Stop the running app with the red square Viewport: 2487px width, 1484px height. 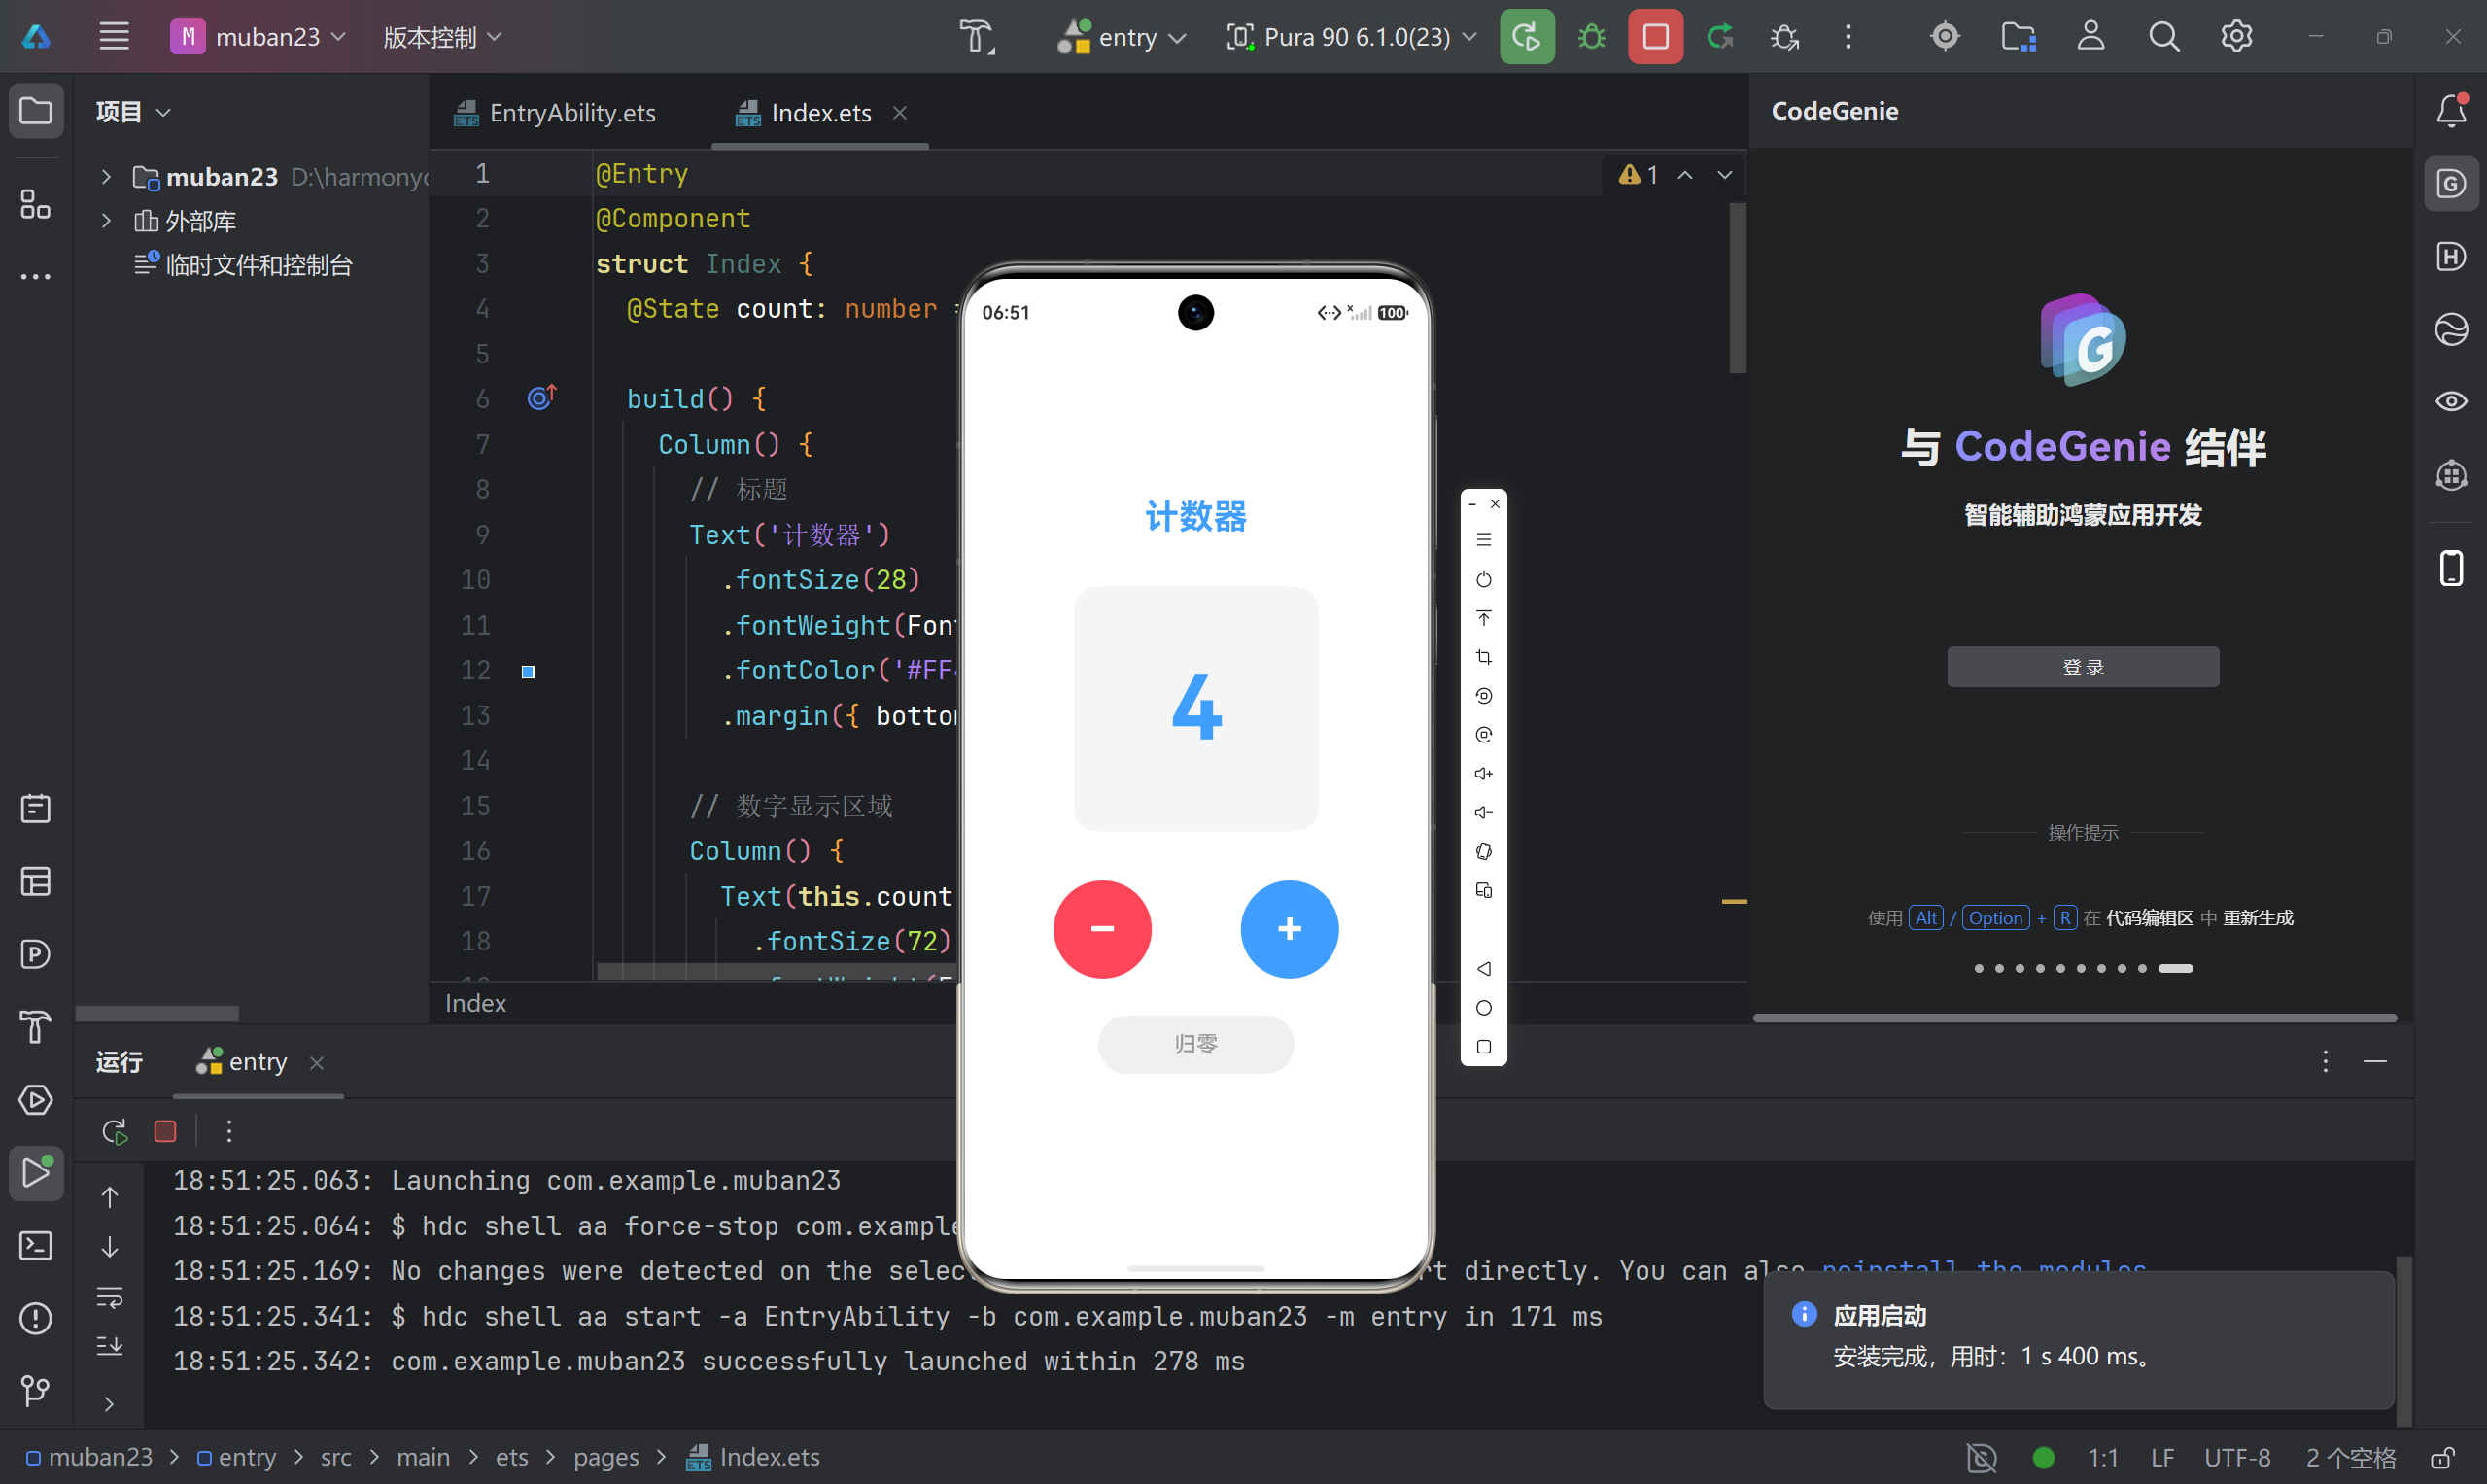1655,37
